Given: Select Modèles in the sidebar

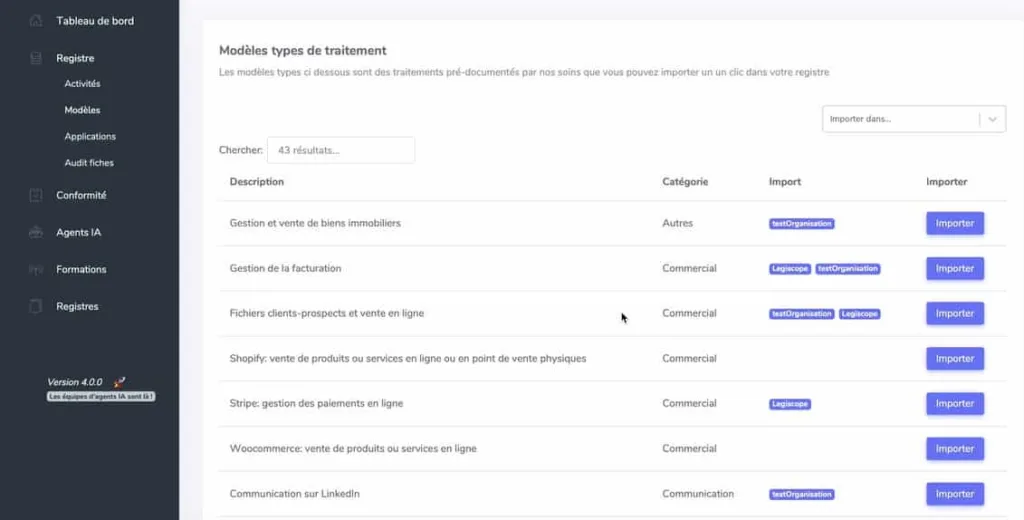Looking at the screenshot, I should (x=82, y=110).
